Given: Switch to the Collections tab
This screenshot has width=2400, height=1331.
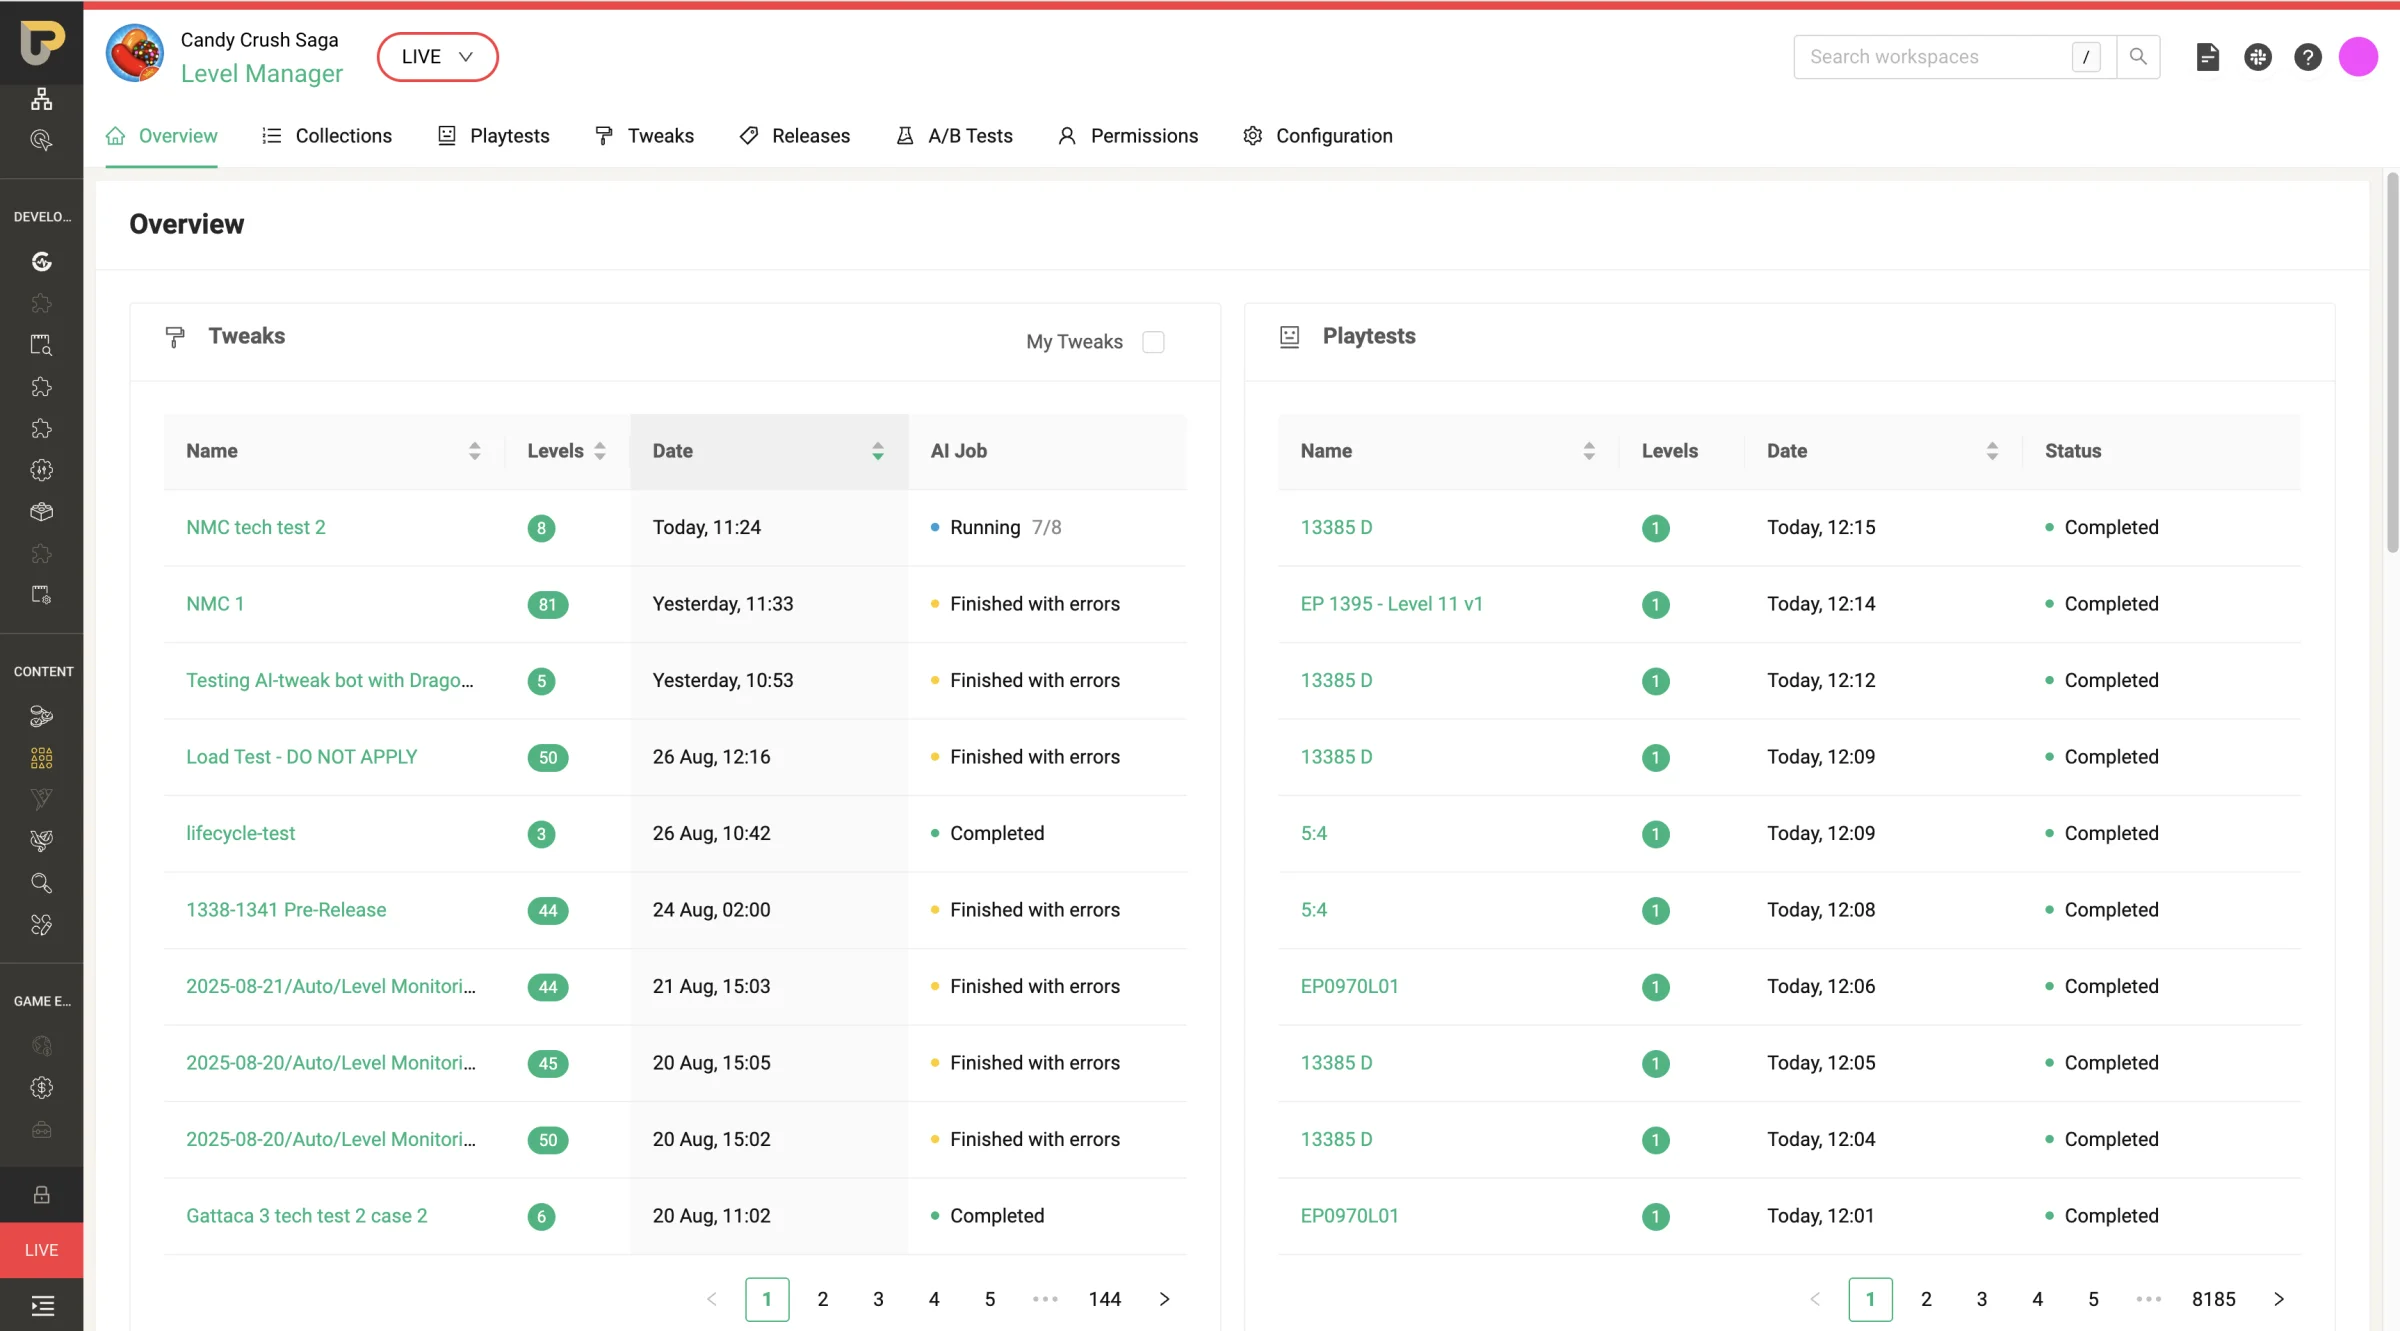Looking at the screenshot, I should click(x=327, y=136).
